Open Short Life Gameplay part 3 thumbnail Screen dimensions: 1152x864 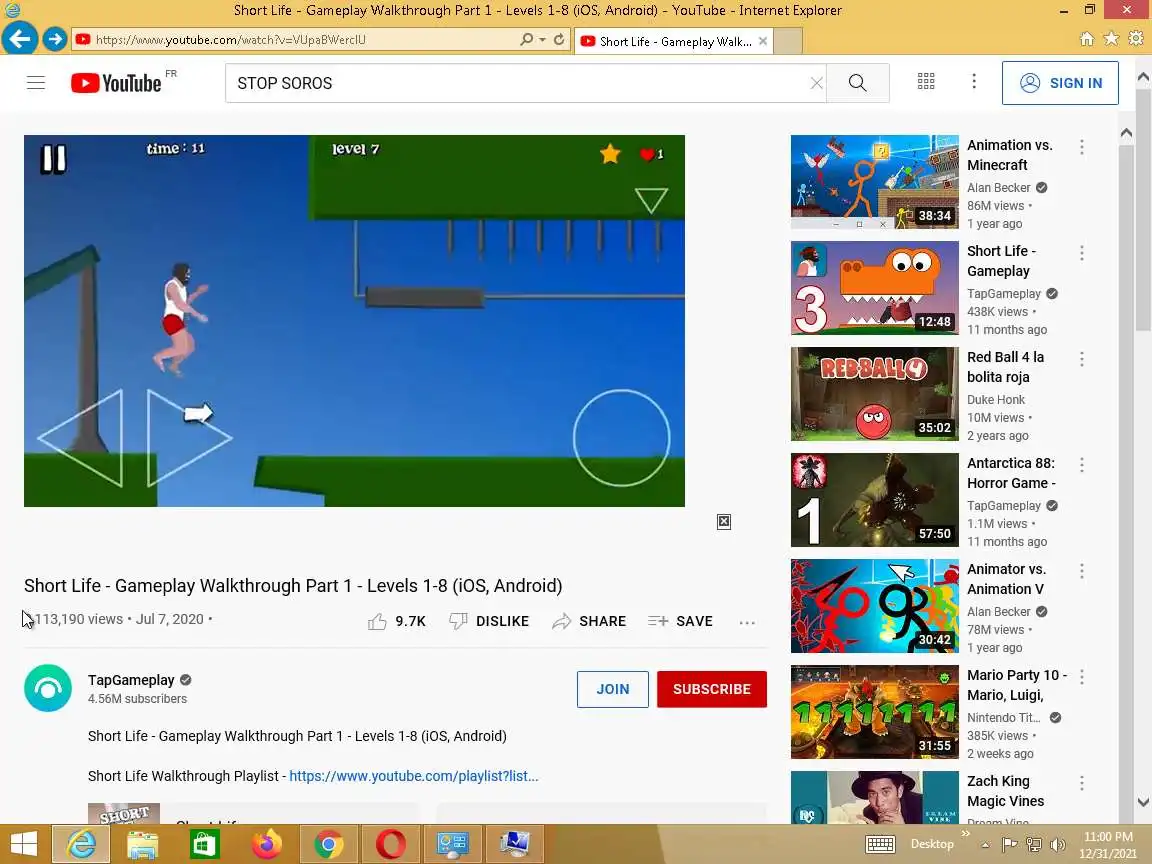874,288
